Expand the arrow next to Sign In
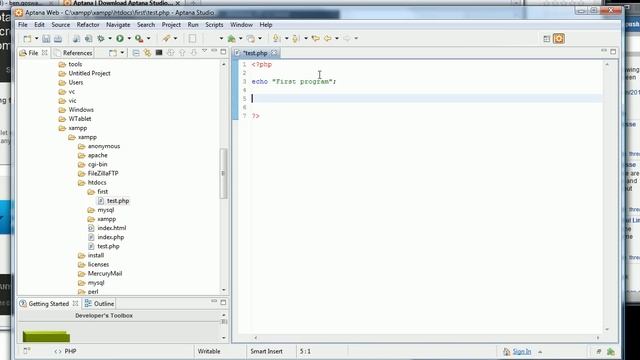This screenshot has width=640, height=360. click(540, 352)
